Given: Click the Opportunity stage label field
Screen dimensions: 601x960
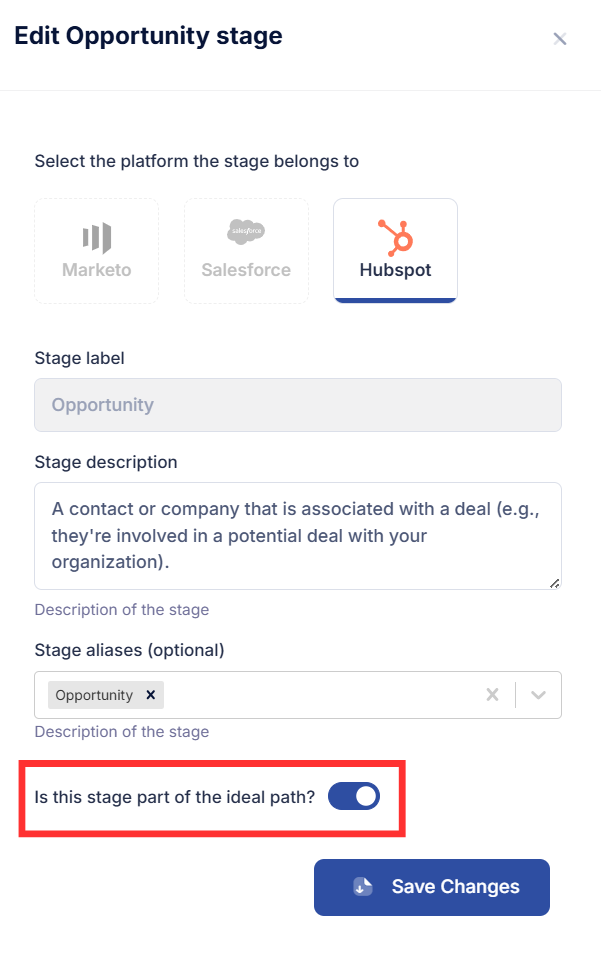Looking at the screenshot, I should (x=298, y=405).
